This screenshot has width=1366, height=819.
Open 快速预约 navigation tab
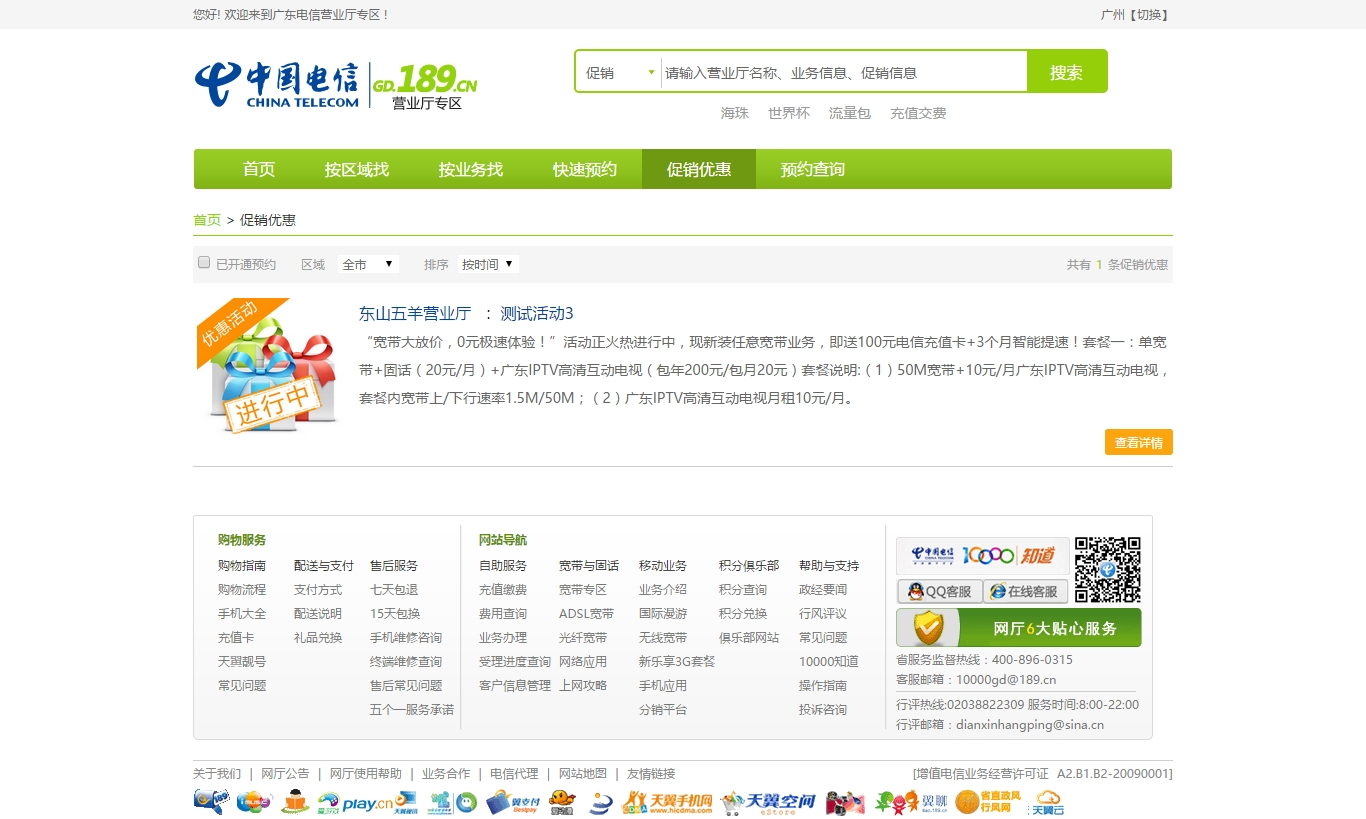(585, 169)
